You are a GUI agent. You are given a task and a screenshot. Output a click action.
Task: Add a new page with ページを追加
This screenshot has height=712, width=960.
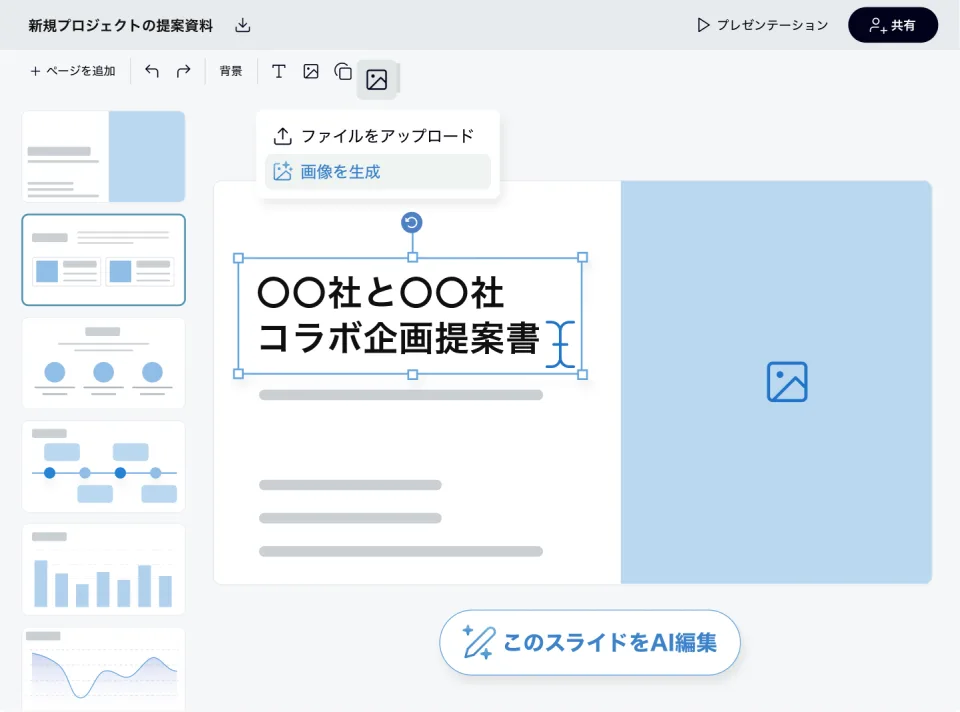pos(73,71)
